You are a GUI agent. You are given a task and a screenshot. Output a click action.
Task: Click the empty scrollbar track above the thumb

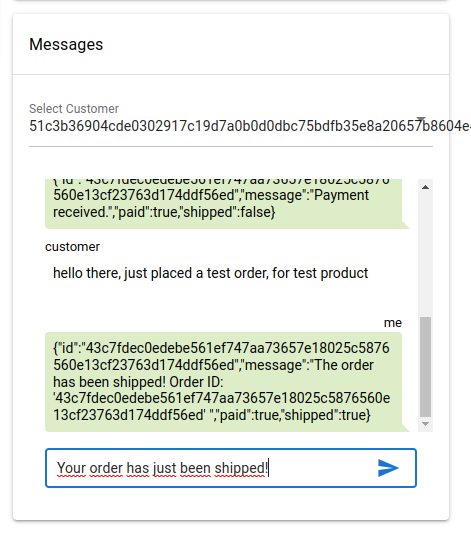pyautogui.click(x=425, y=255)
